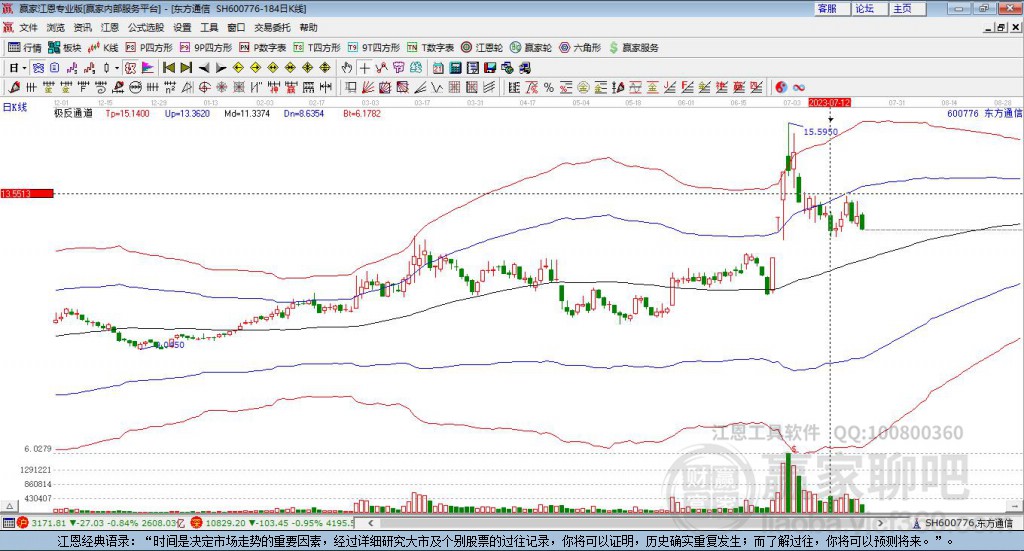Open the 江恩轮 Gann wheel
Image resolution: width=1024 pixels, height=551 pixels.
(482, 48)
